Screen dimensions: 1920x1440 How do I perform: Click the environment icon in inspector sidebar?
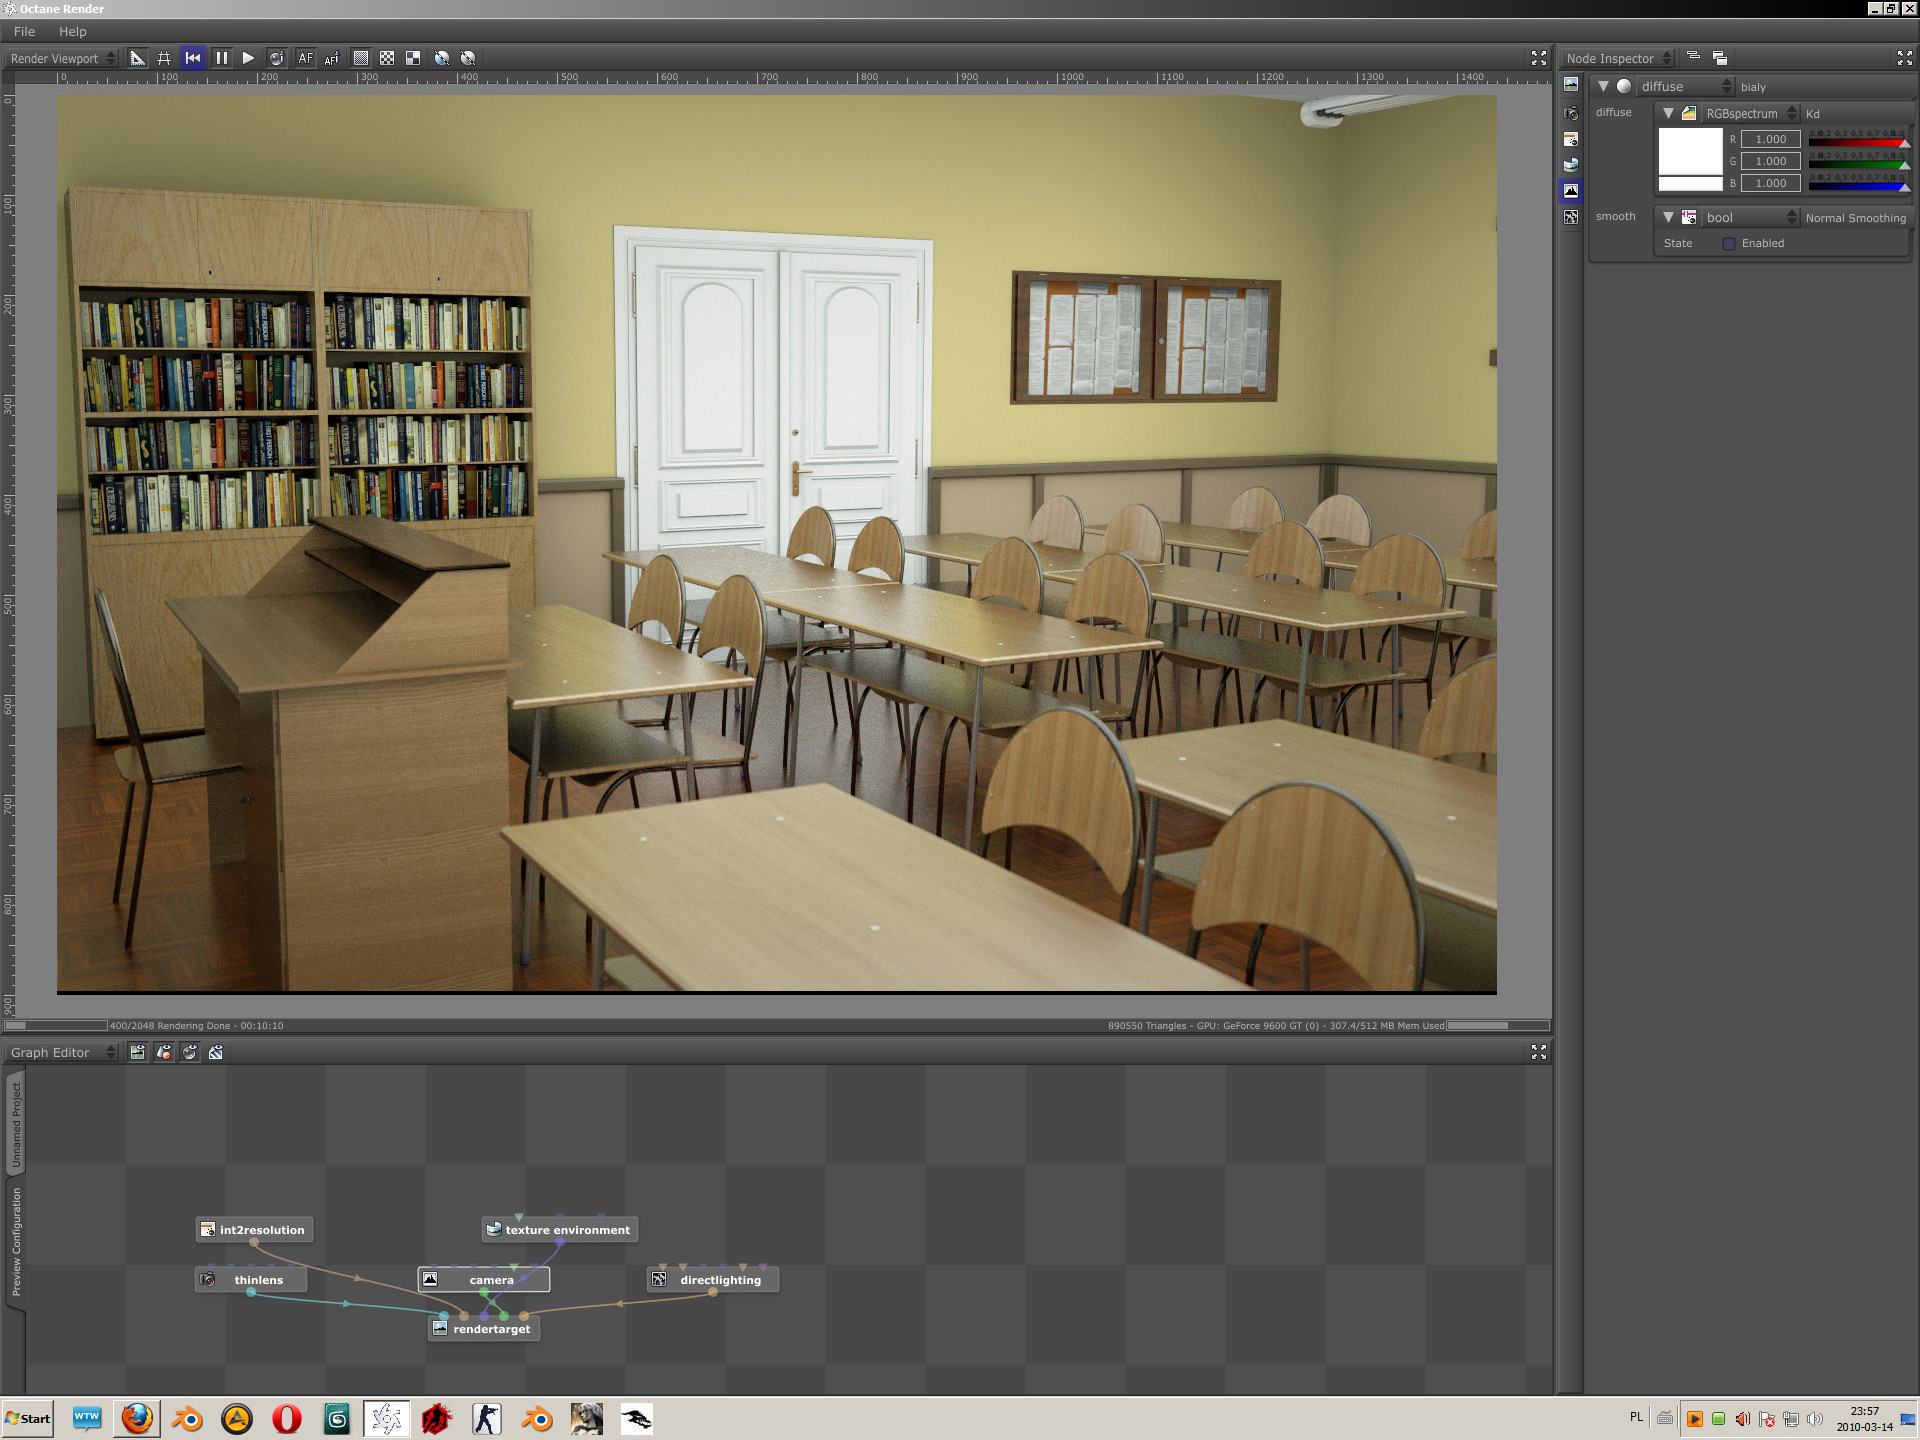click(1571, 165)
